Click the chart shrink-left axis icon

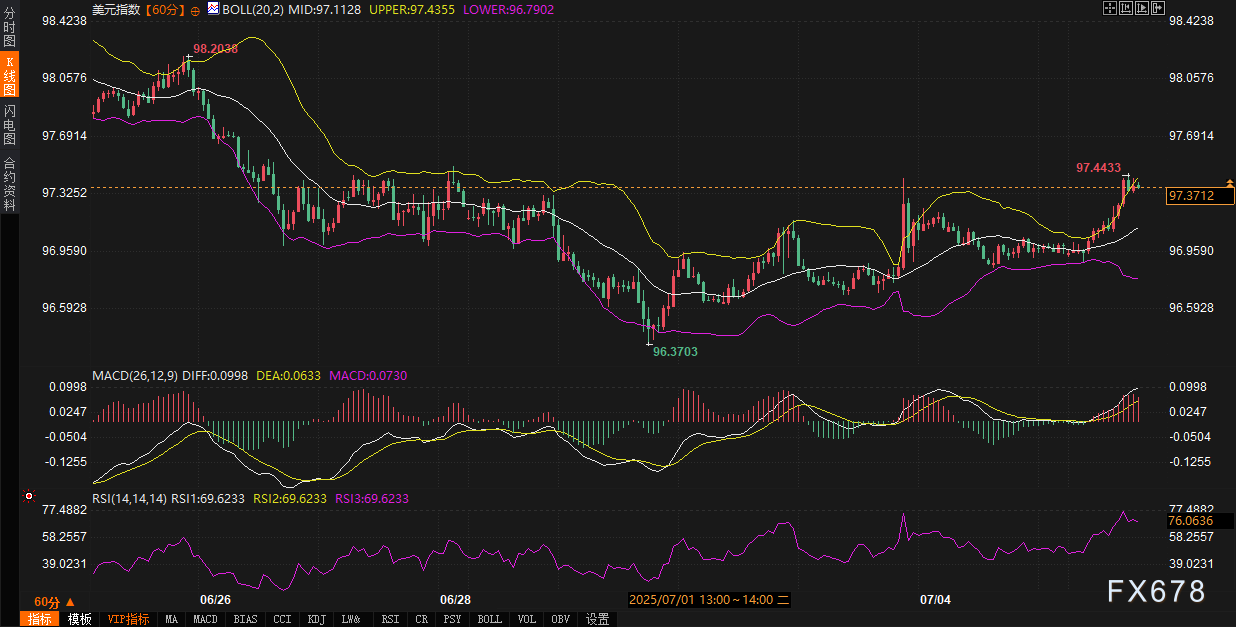tap(1125, 8)
